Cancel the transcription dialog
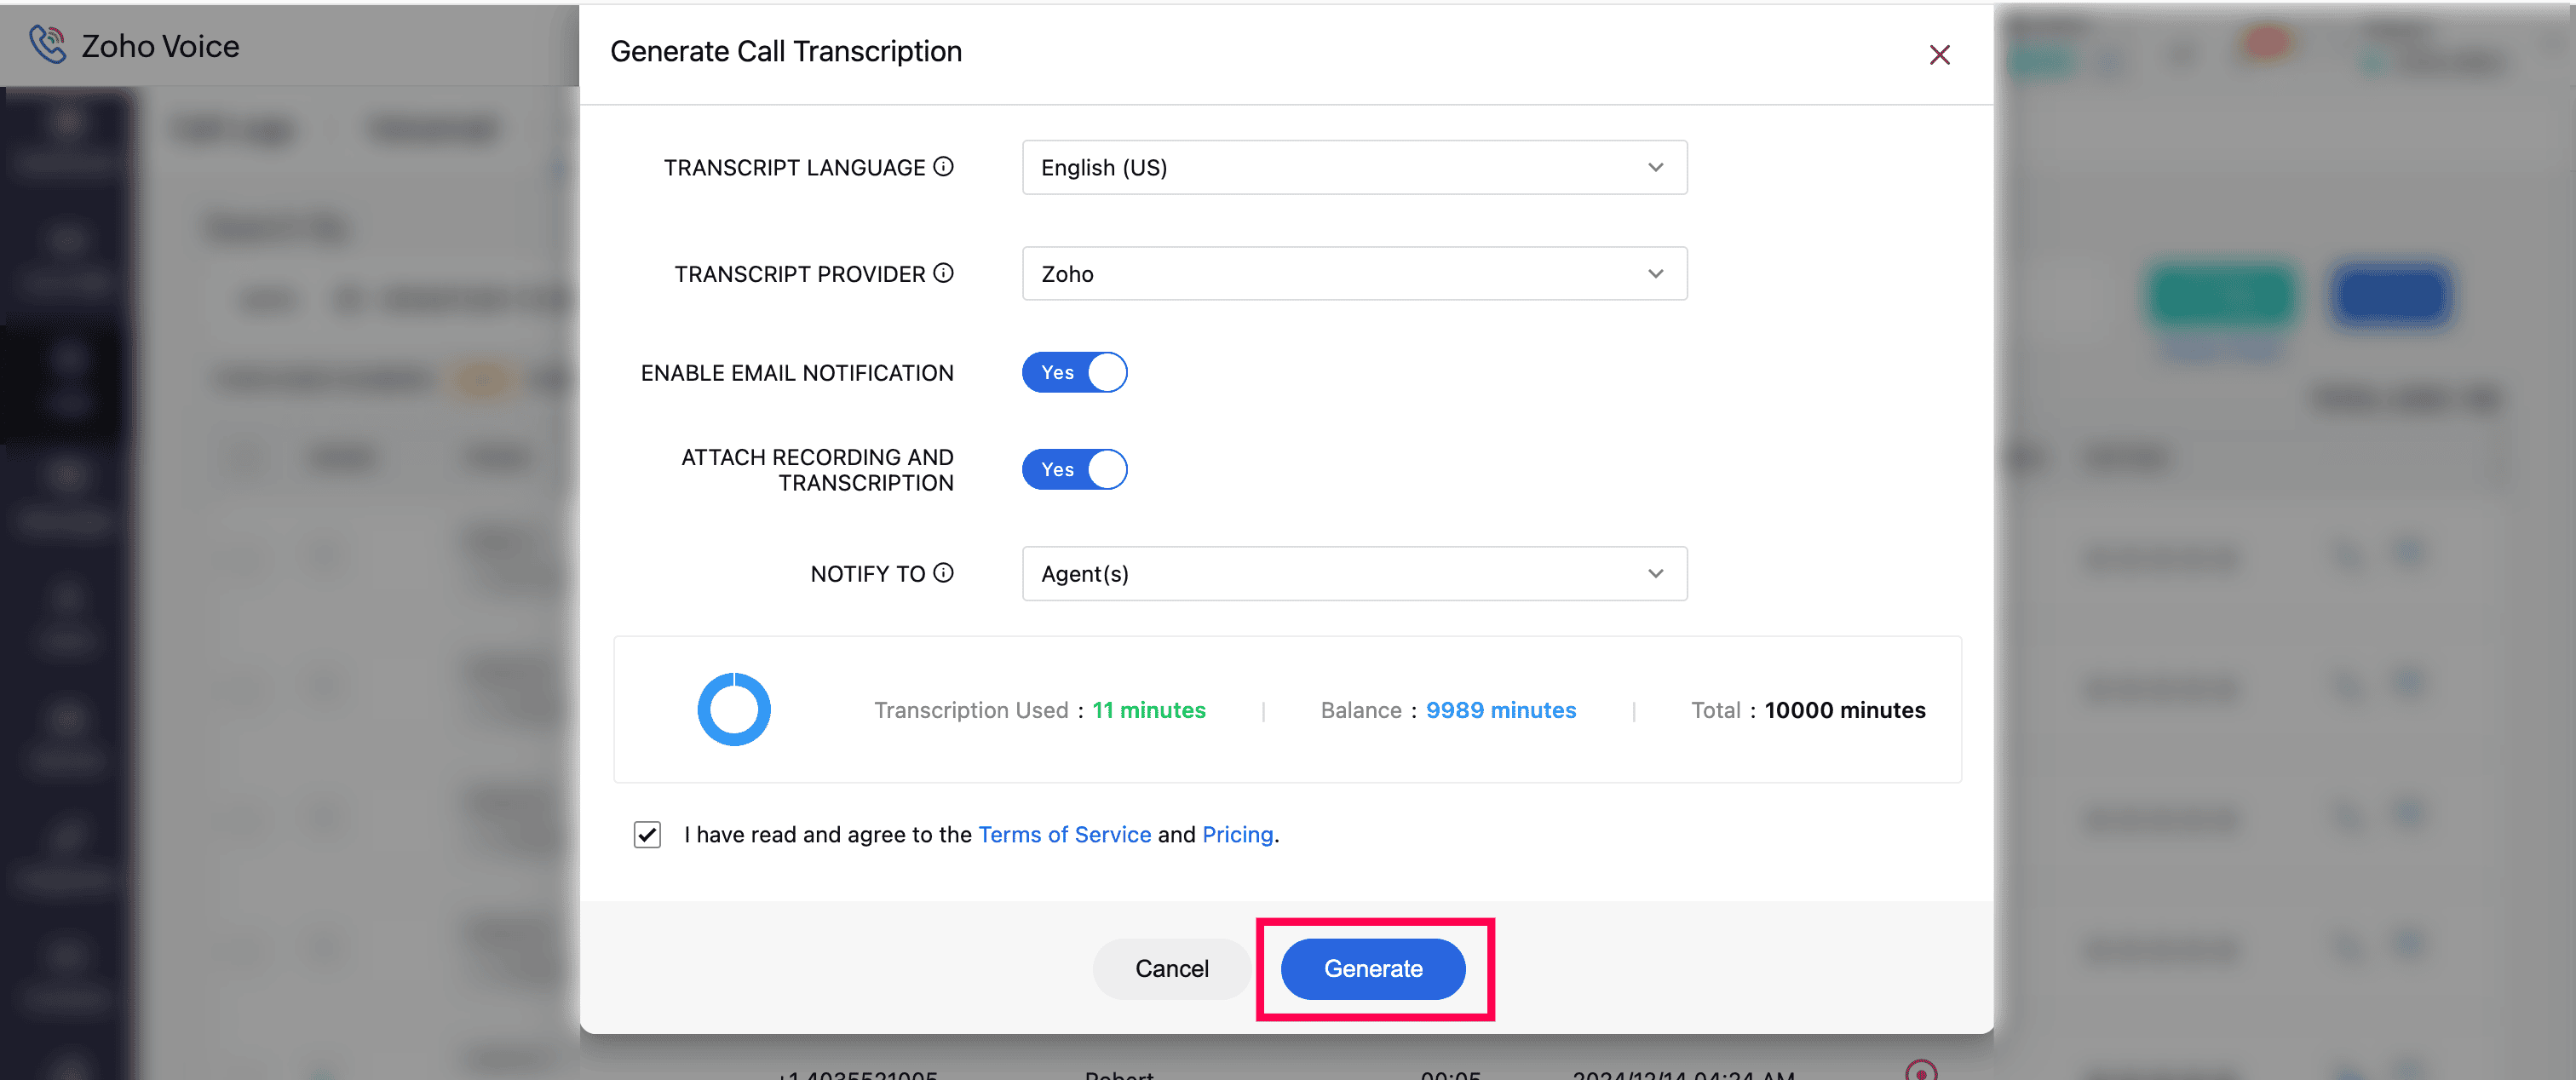This screenshot has width=2576, height=1080. (x=1171, y=968)
